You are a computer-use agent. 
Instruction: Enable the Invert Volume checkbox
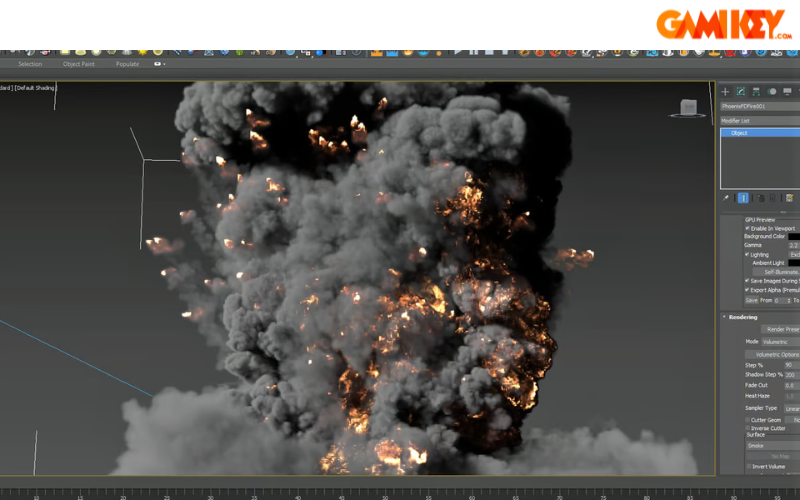tap(749, 466)
